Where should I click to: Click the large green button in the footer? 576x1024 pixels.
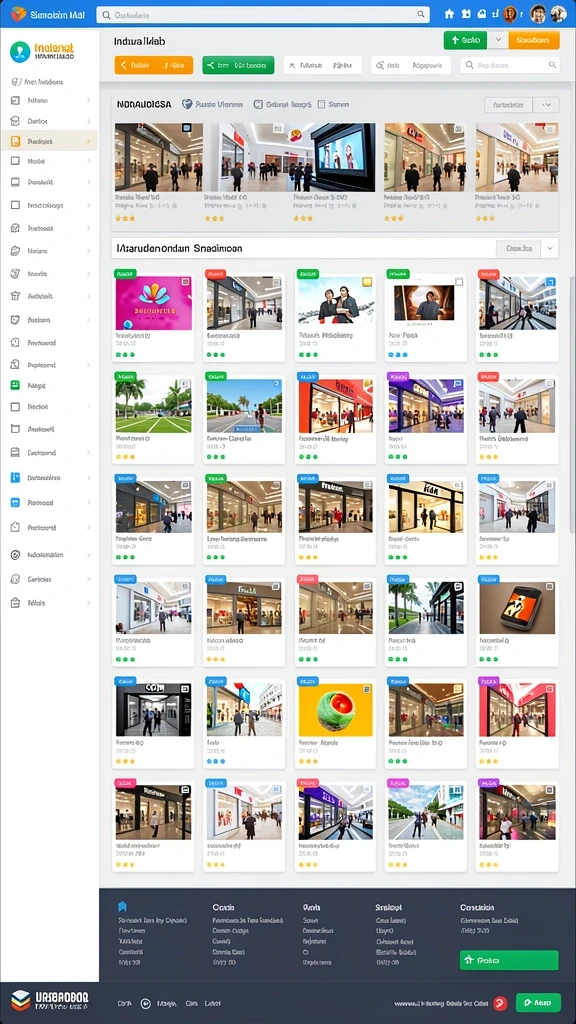coord(509,960)
